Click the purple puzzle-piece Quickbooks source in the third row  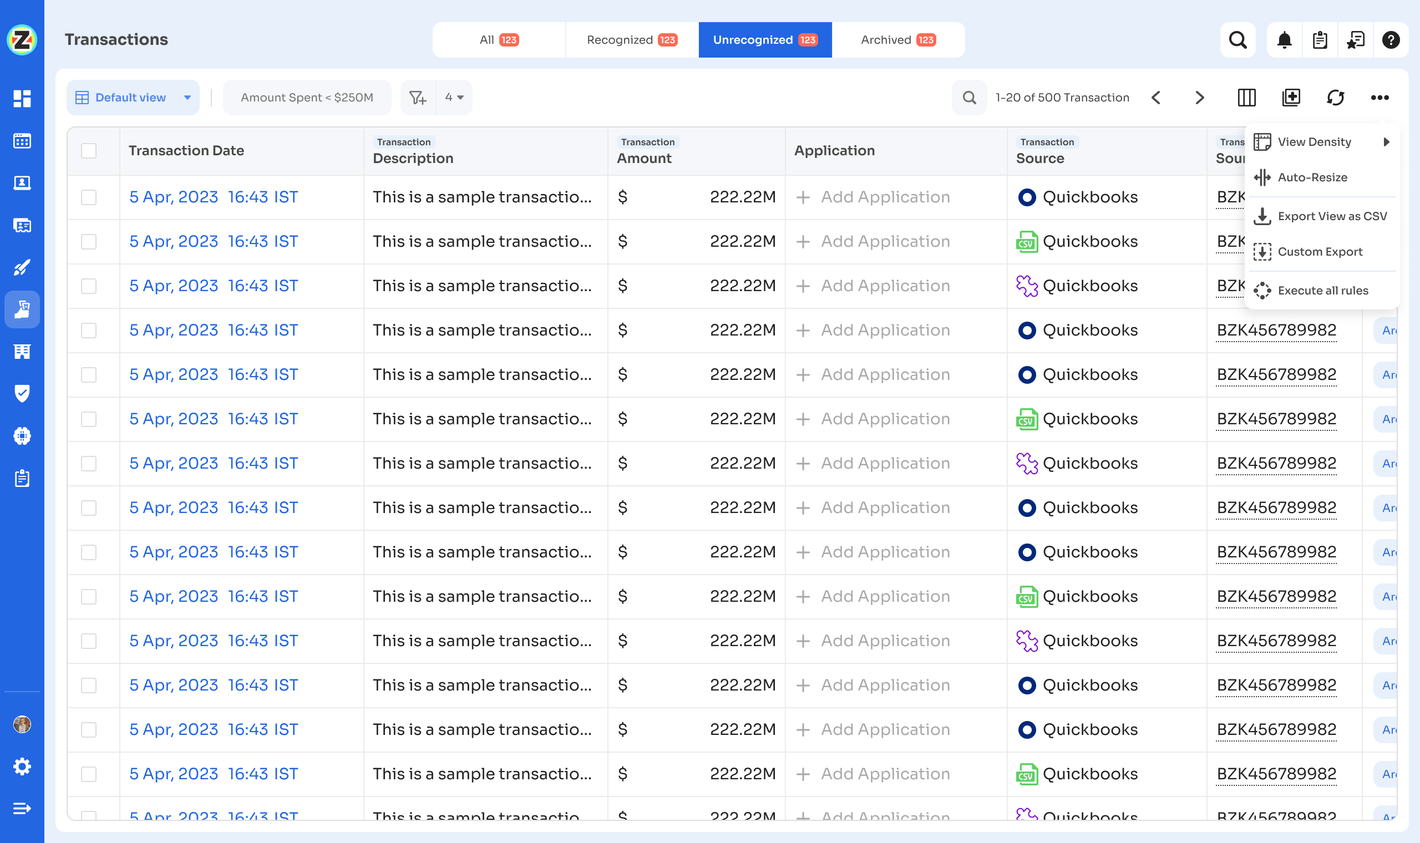[x=1077, y=286]
